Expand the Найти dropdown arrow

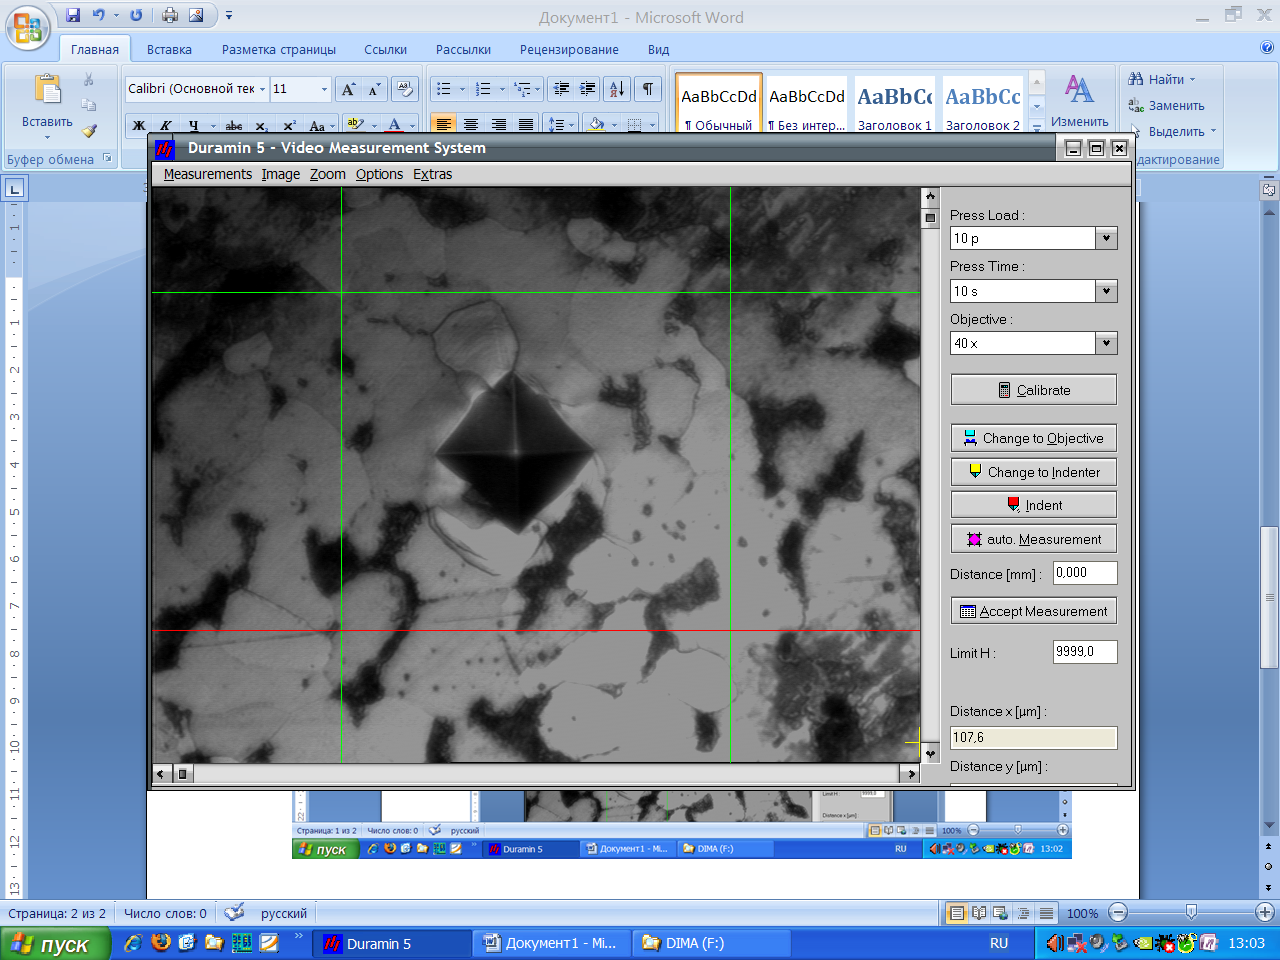point(1192,79)
